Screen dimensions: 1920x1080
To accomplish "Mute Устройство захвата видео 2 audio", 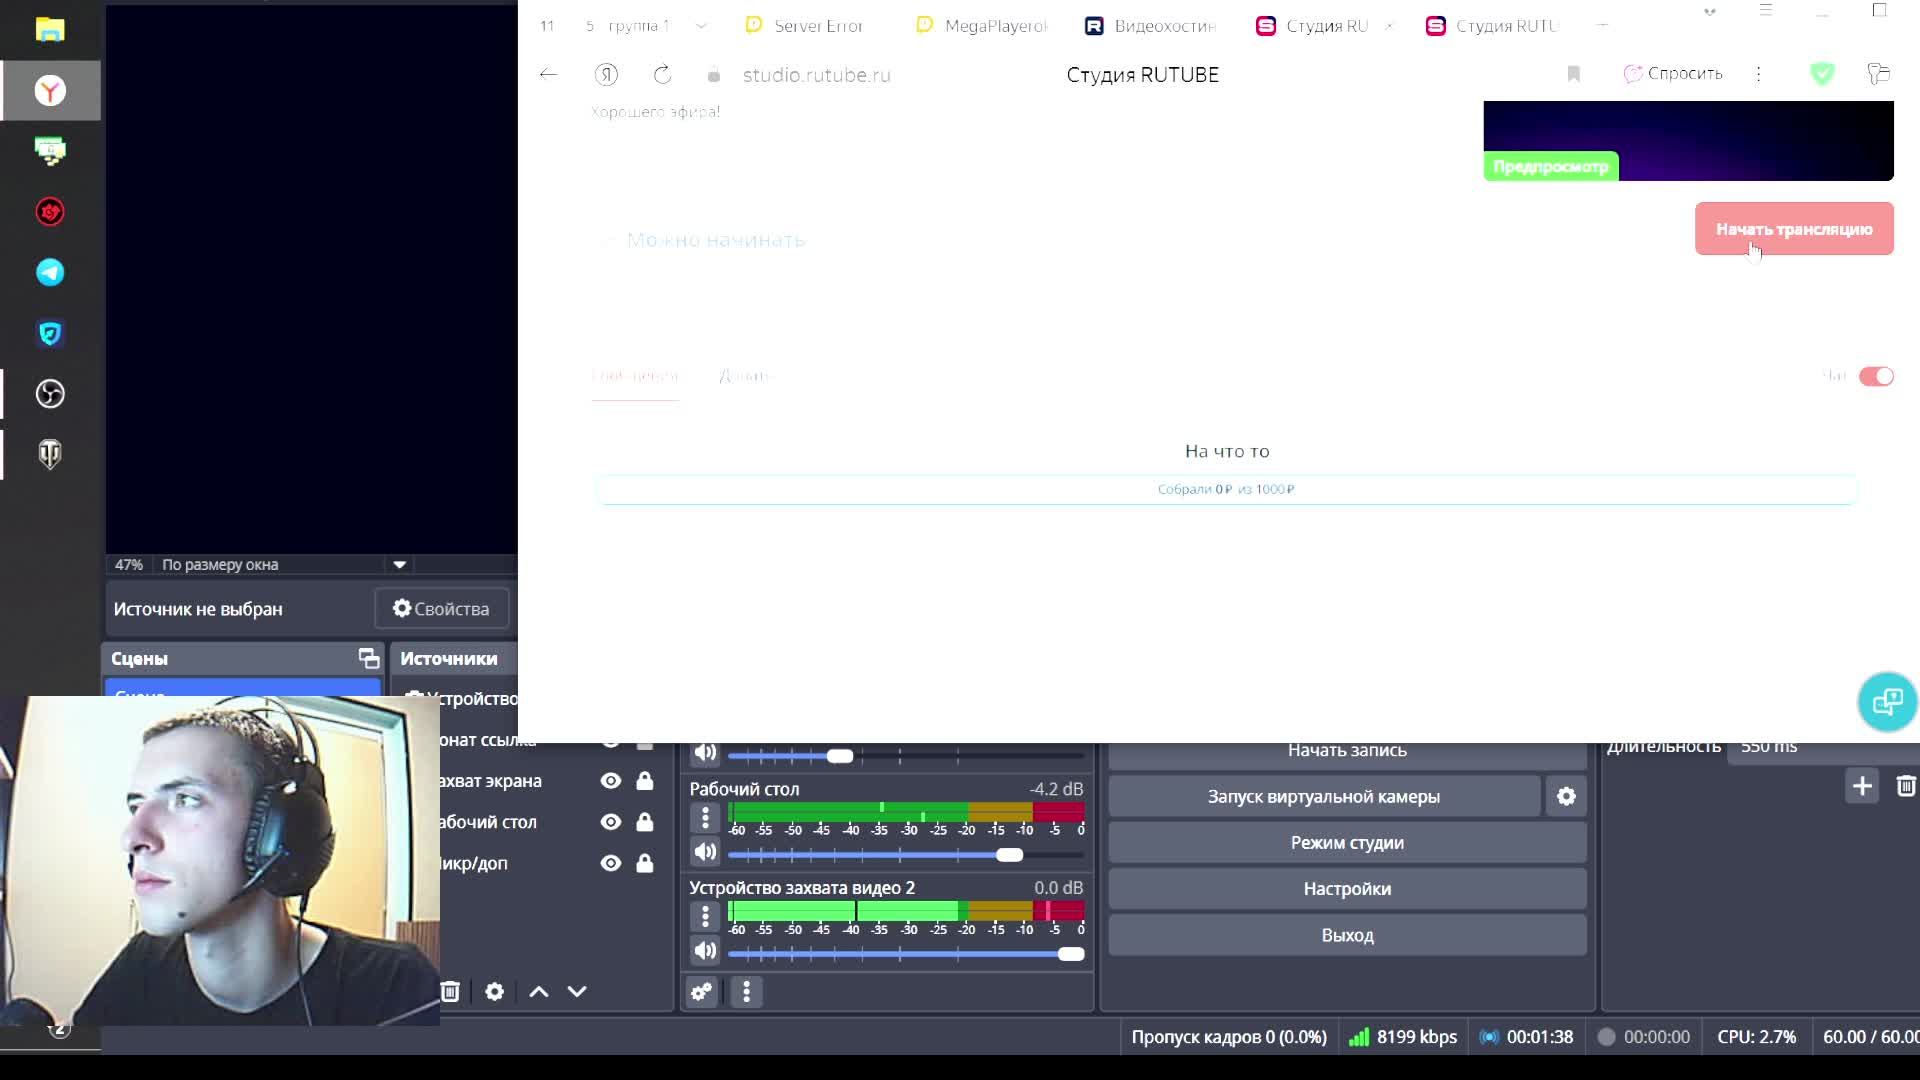I will pyautogui.click(x=705, y=951).
